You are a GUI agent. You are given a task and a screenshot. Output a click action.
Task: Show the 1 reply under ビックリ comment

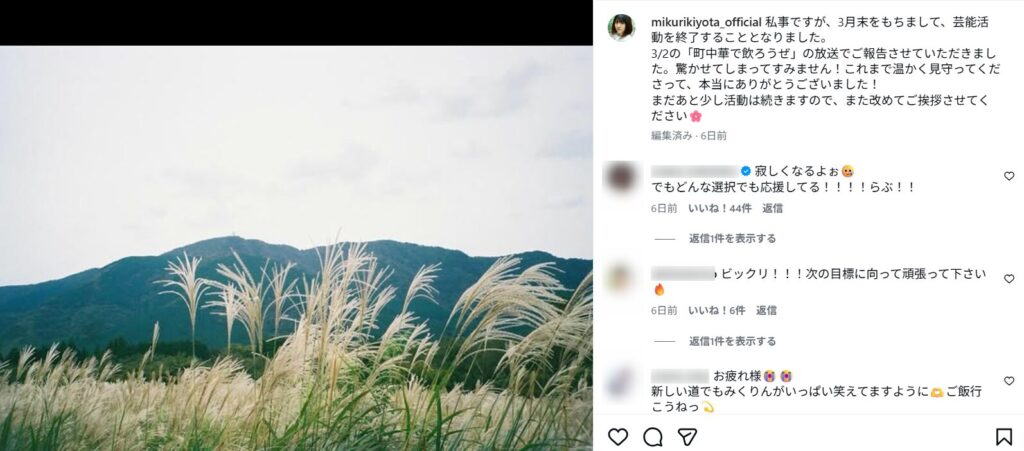click(732, 341)
